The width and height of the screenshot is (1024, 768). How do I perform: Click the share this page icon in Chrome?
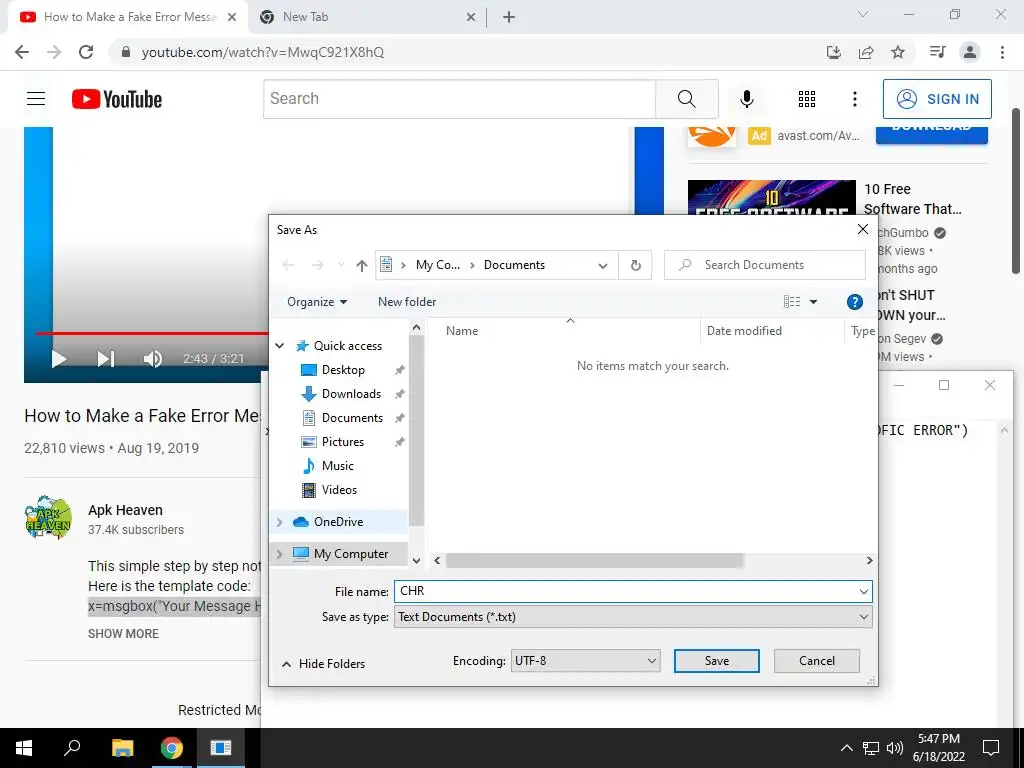click(x=866, y=52)
